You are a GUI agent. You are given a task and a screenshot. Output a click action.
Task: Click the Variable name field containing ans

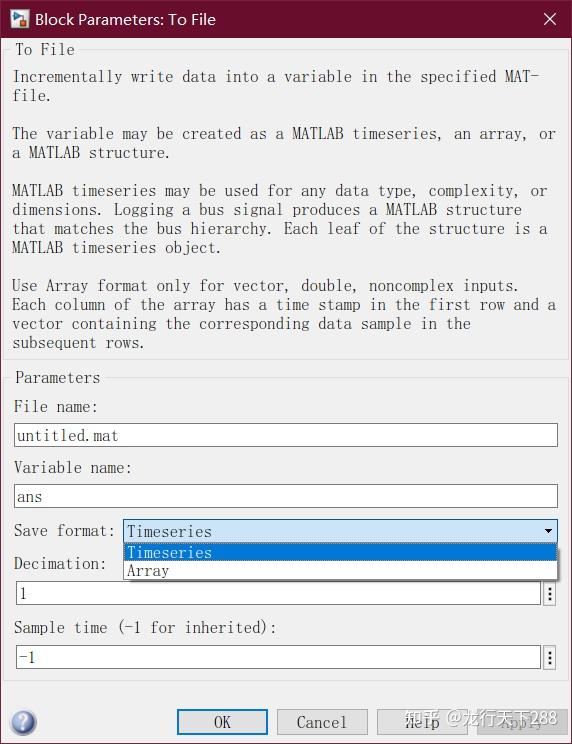click(x=286, y=496)
